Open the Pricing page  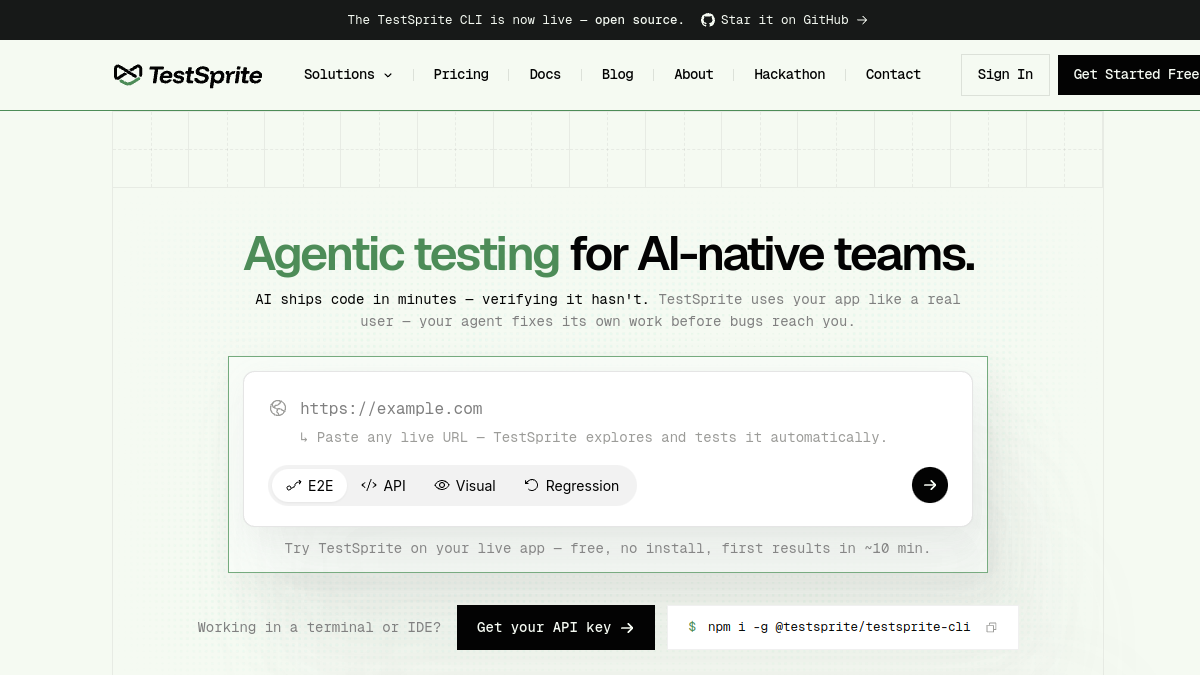click(x=461, y=74)
